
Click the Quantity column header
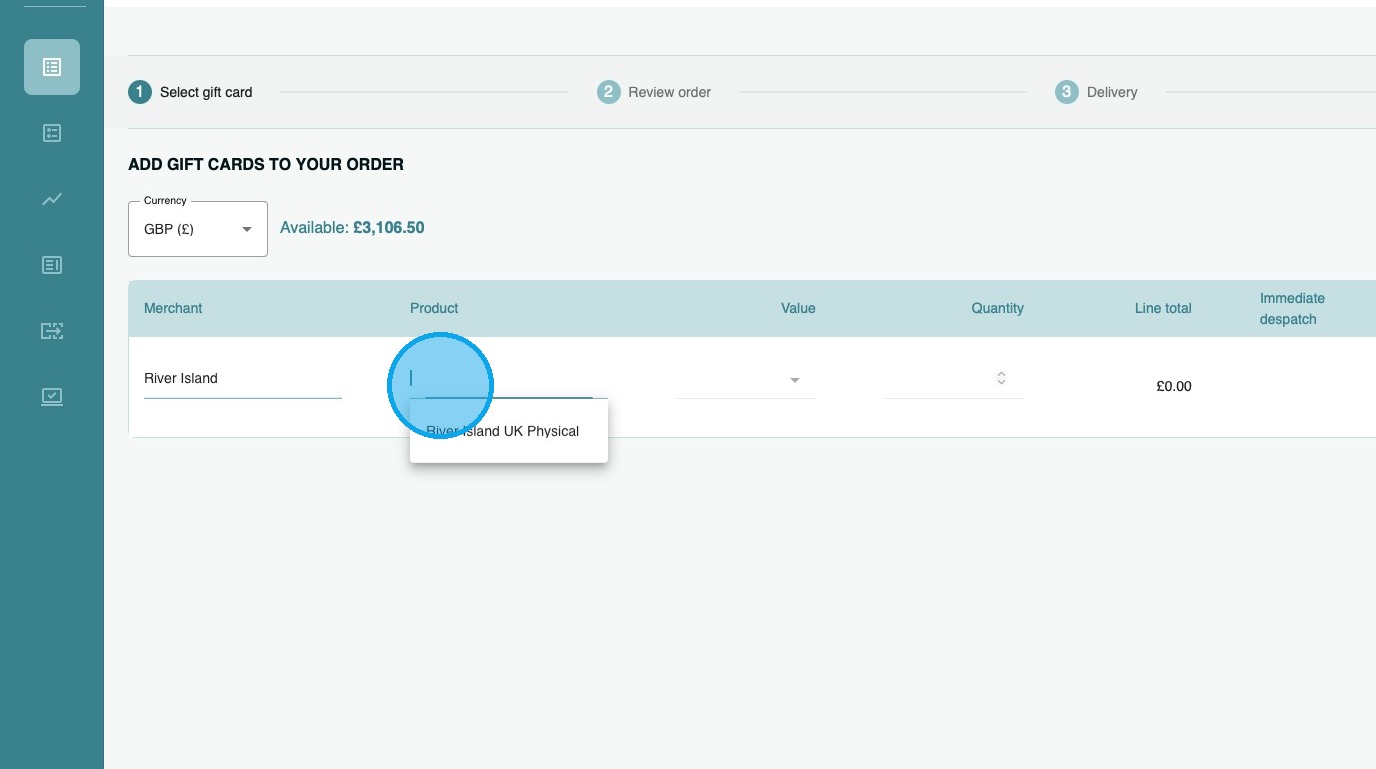[997, 308]
